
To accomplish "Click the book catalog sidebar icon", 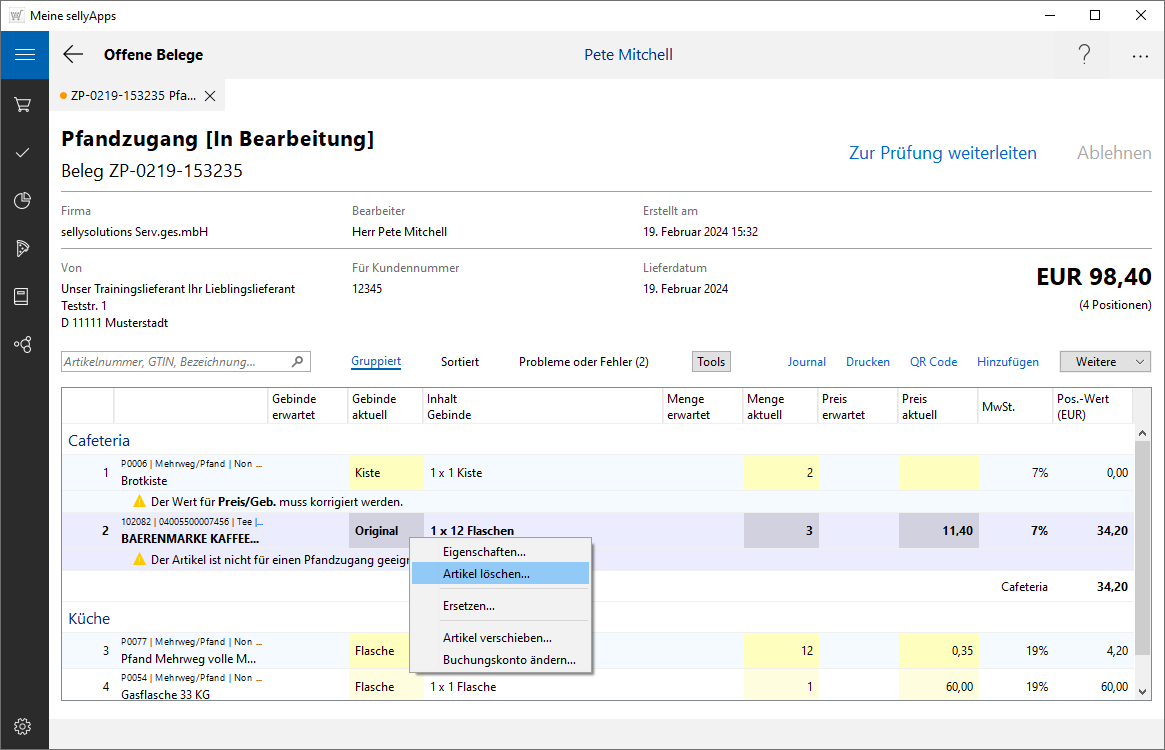I will tap(23, 296).
